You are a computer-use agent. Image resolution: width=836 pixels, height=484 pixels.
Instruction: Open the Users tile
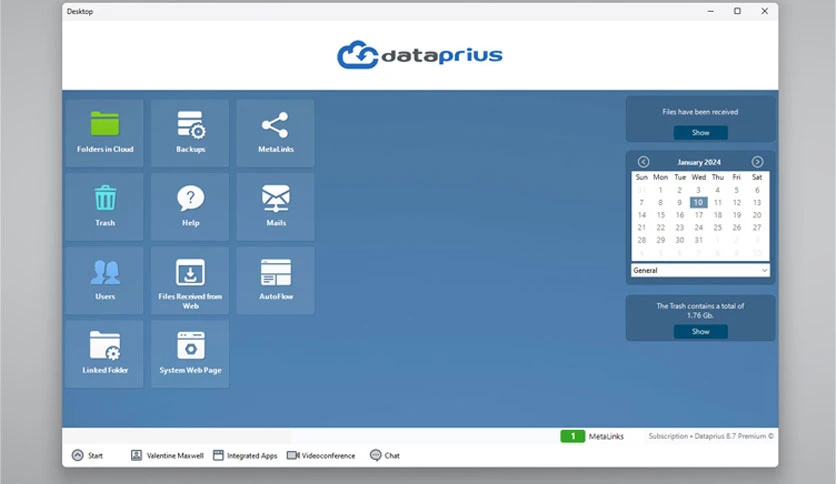click(x=104, y=280)
